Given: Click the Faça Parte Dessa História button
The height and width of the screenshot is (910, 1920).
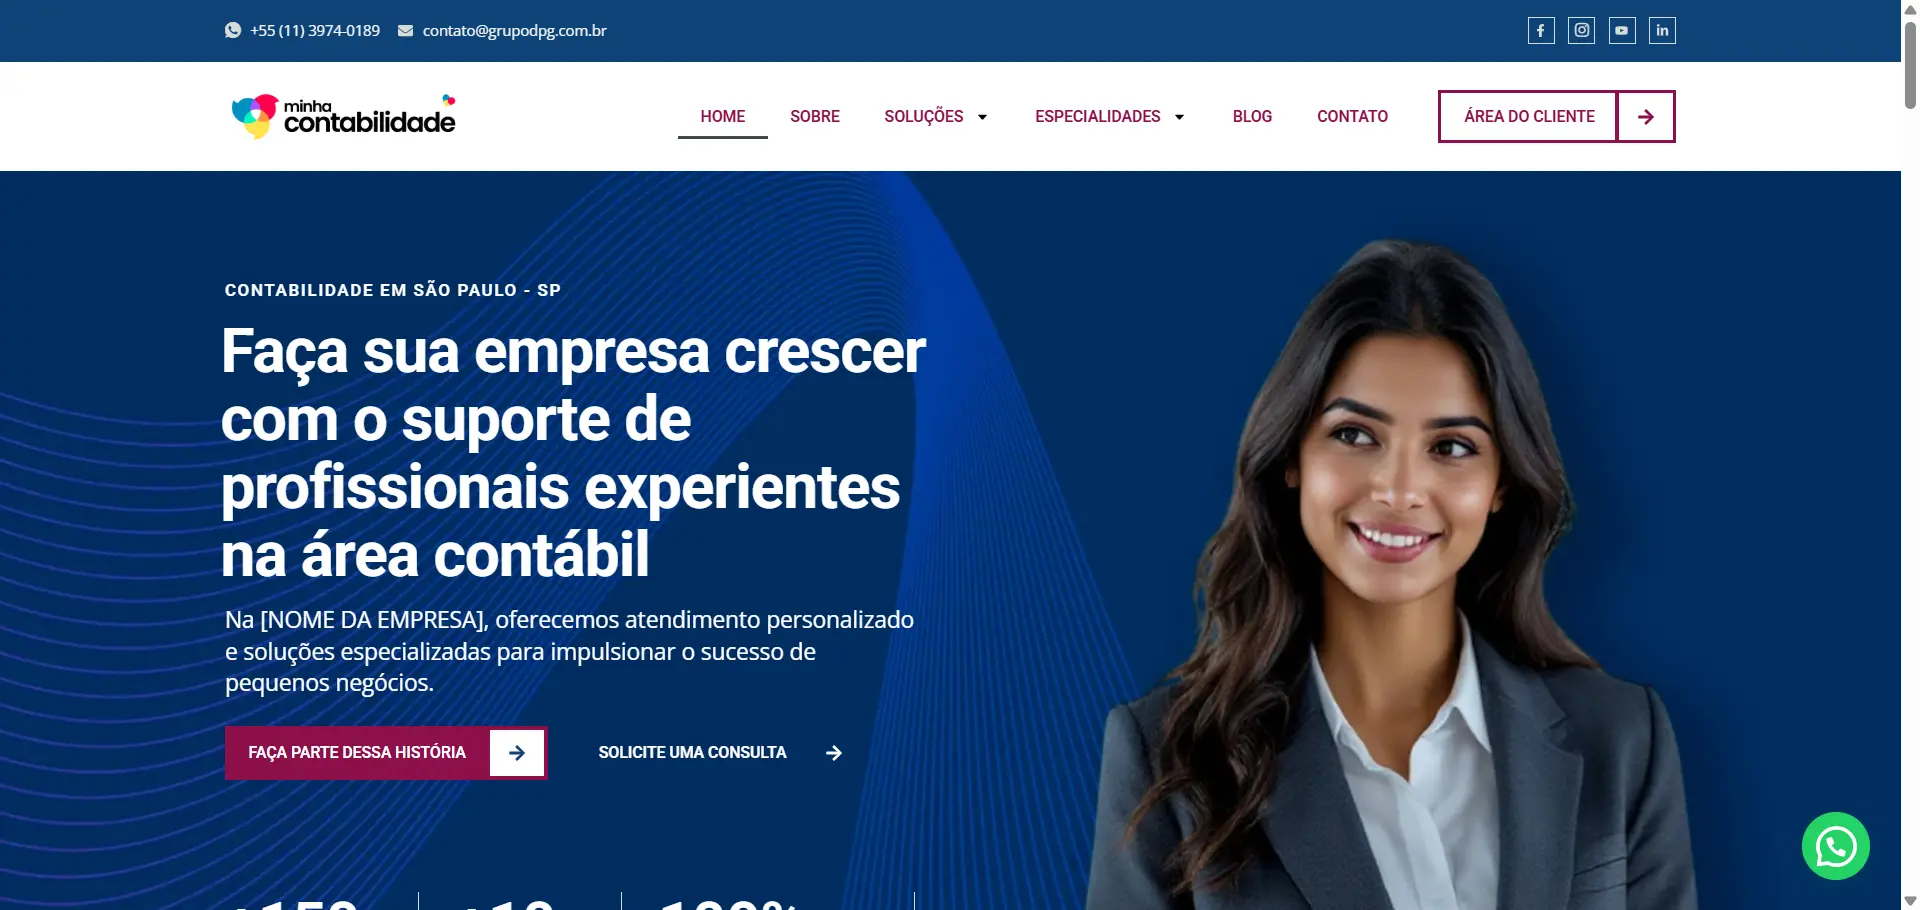Looking at the screenshot, I should point(386,753).
